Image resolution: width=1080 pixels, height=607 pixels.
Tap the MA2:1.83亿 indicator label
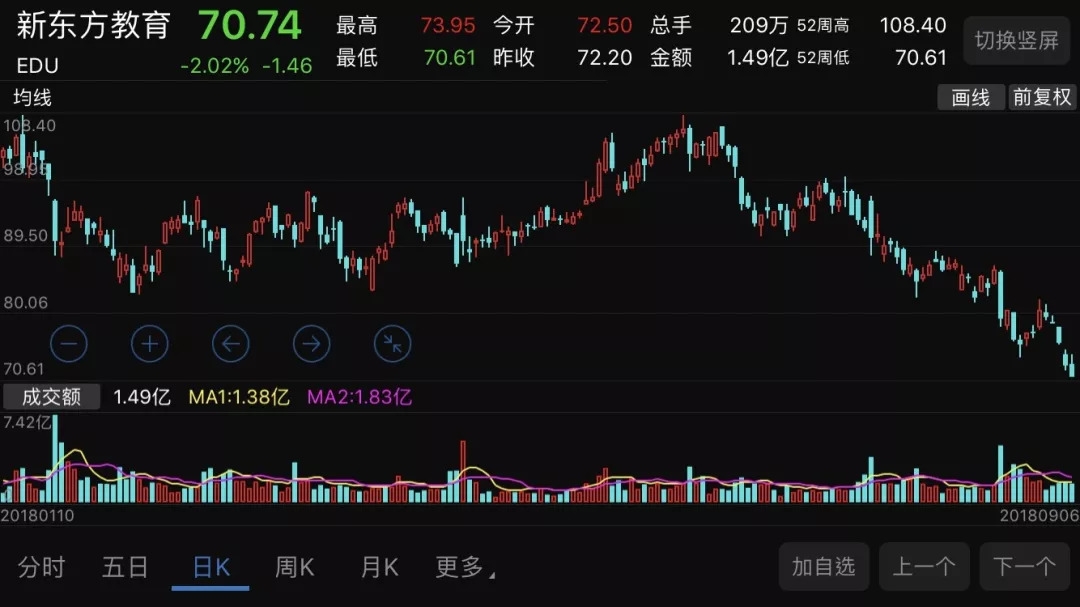click(359, 397)
